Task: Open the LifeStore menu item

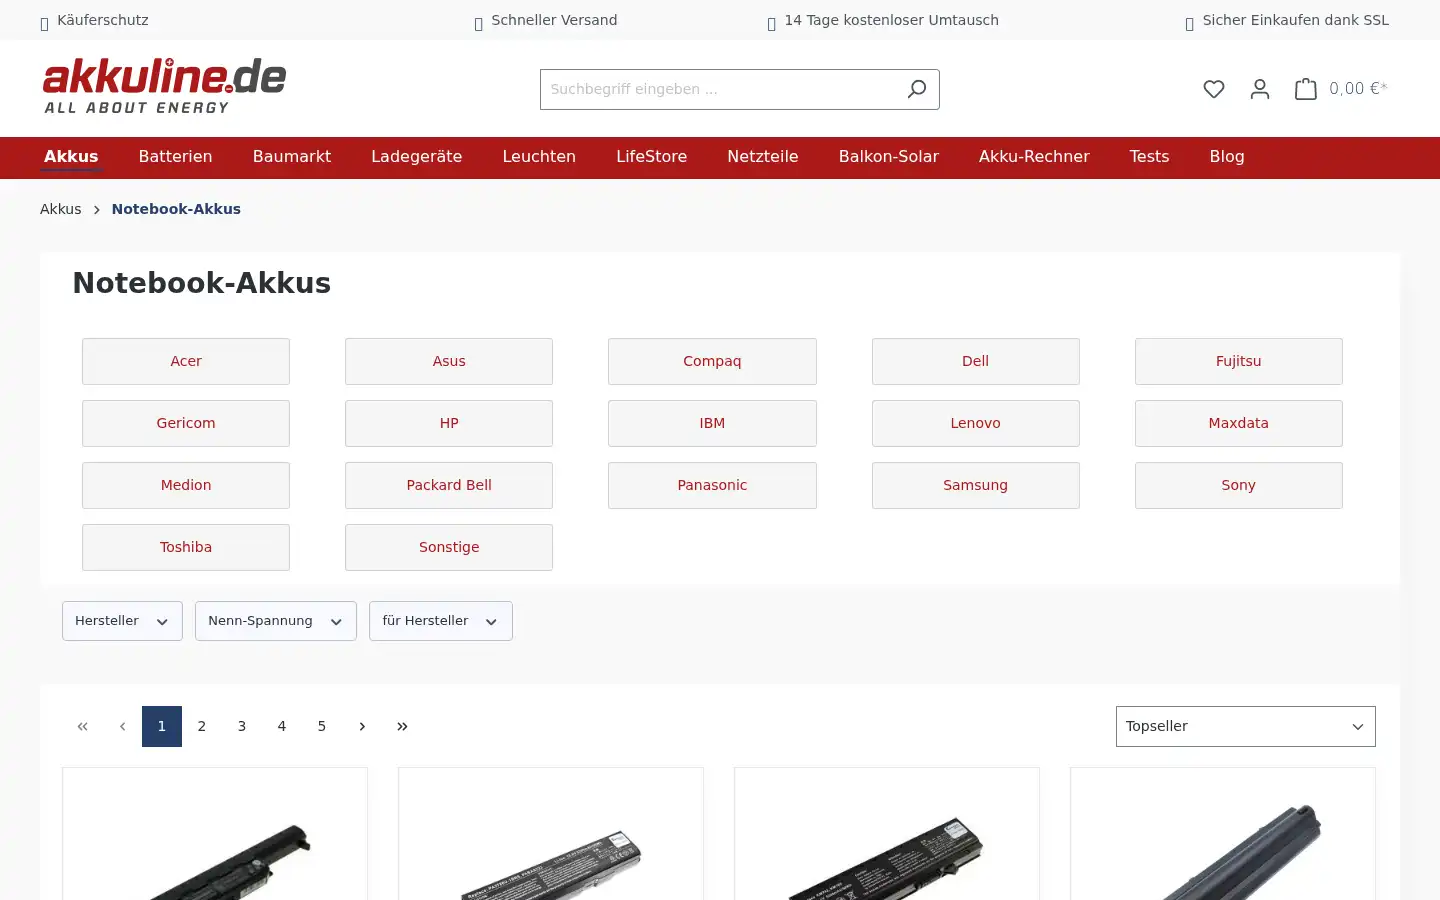Action: (652, 157)
